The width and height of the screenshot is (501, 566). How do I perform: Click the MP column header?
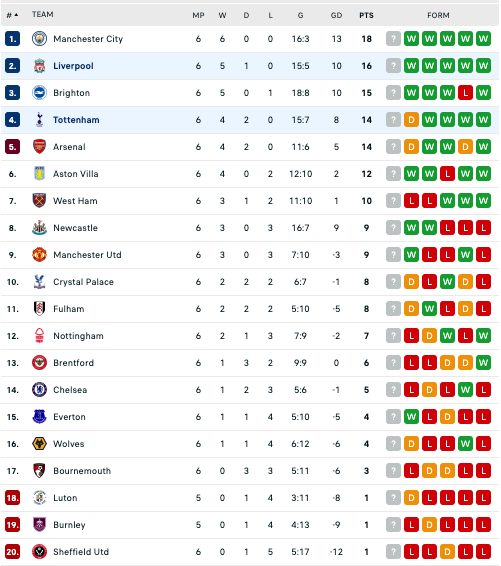coord(198,15)
